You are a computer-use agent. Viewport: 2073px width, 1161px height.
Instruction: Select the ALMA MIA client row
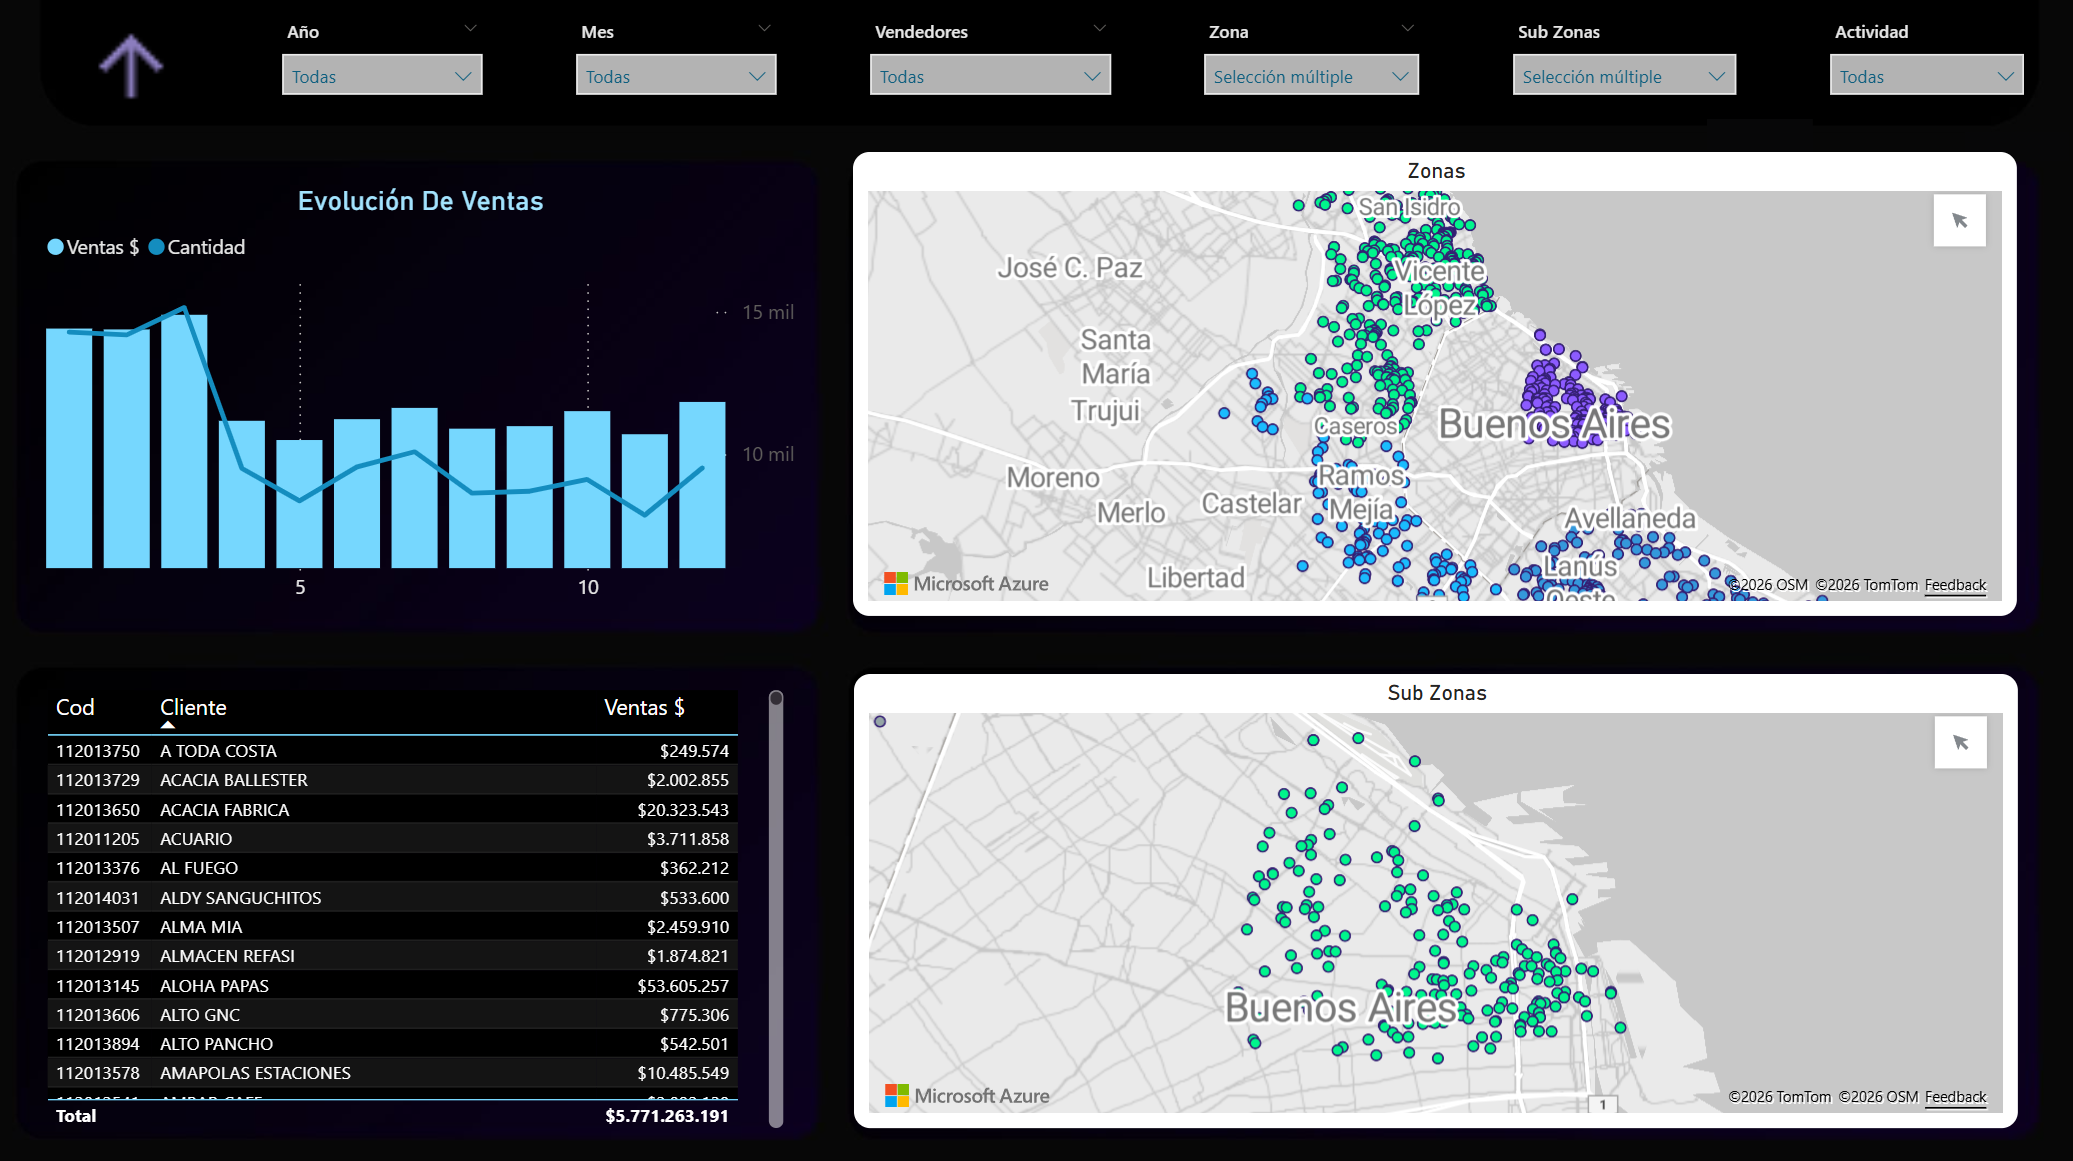[392, 927]
